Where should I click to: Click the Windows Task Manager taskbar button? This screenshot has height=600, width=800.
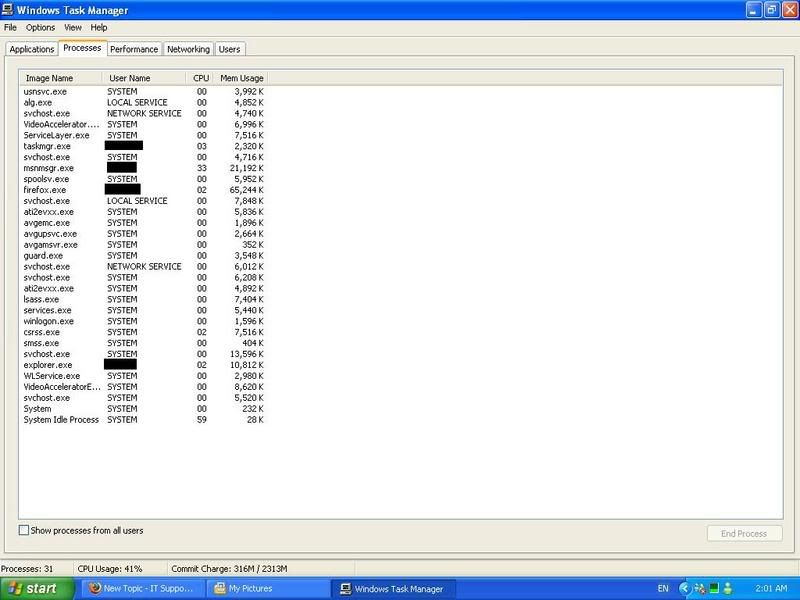click(392, 589)
